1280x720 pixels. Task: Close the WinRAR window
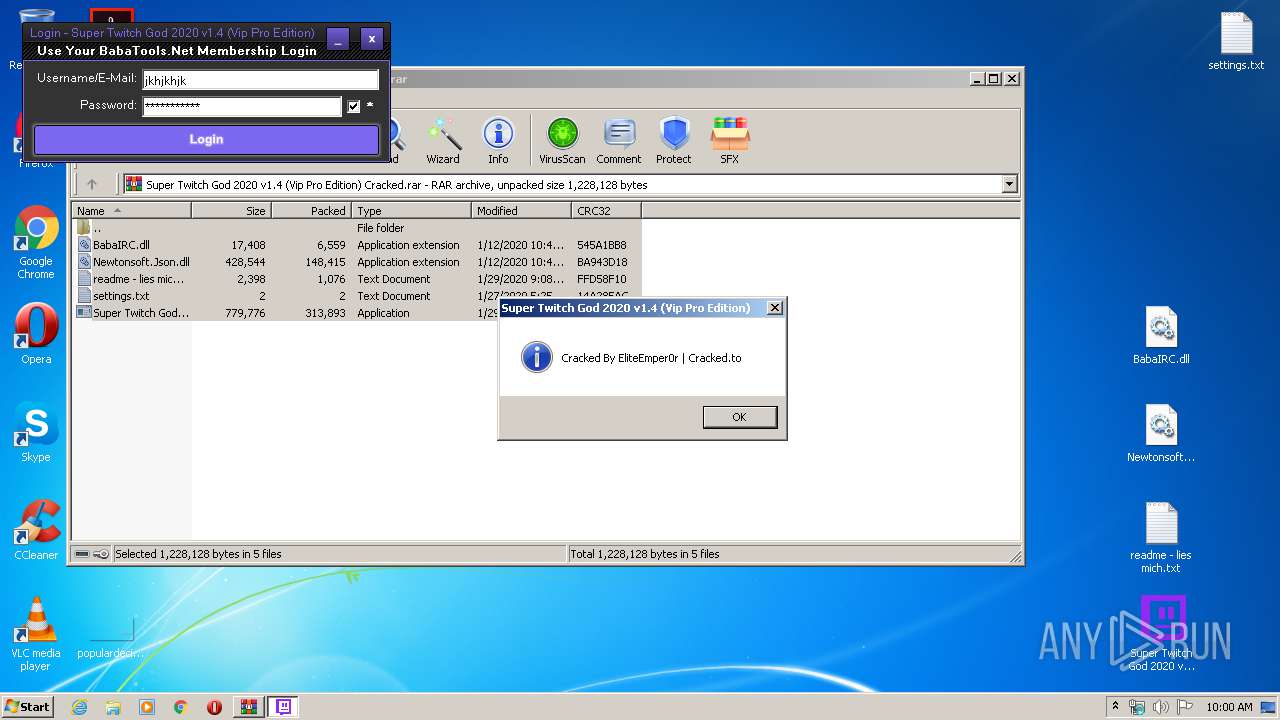(x=1012, y=79)
